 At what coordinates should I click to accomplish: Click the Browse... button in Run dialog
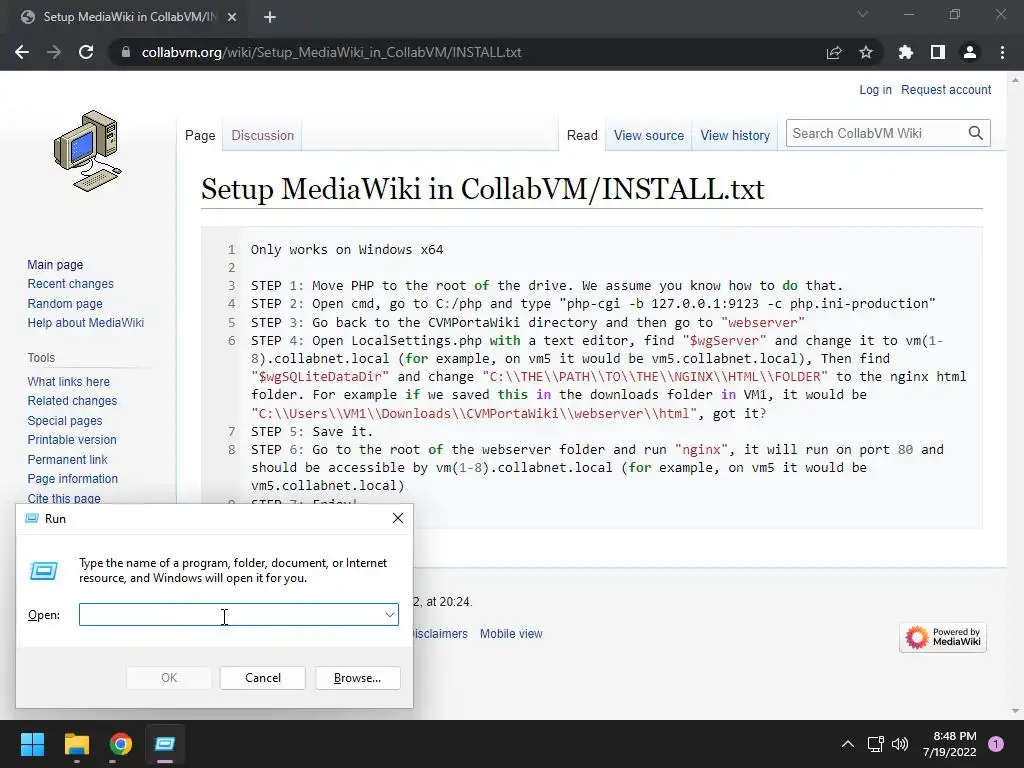(357, 678)
